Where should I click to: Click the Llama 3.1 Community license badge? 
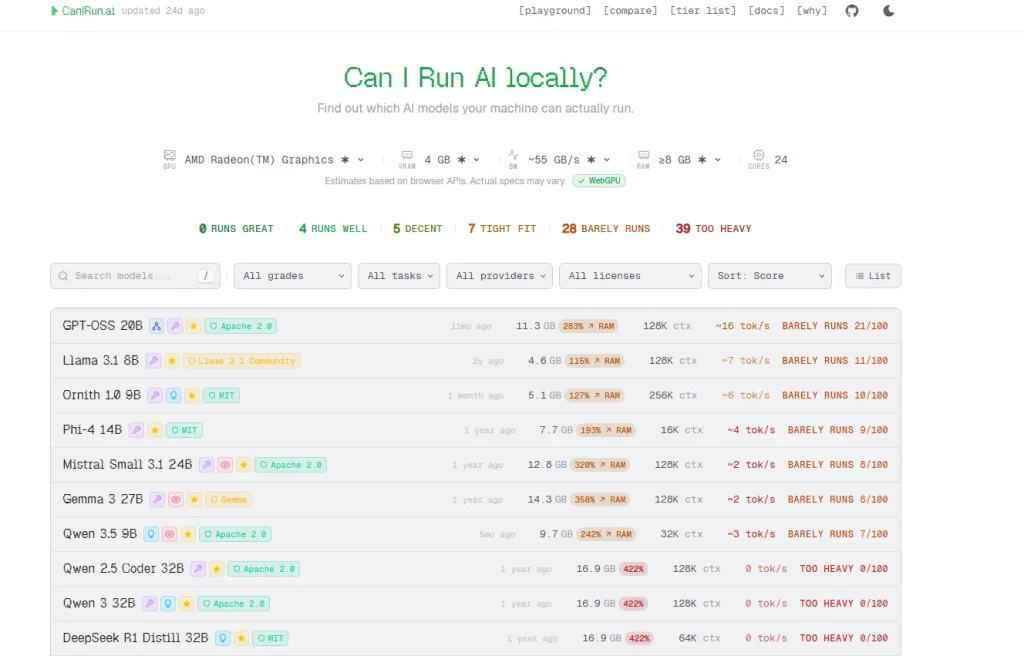(x=242, y=361)
